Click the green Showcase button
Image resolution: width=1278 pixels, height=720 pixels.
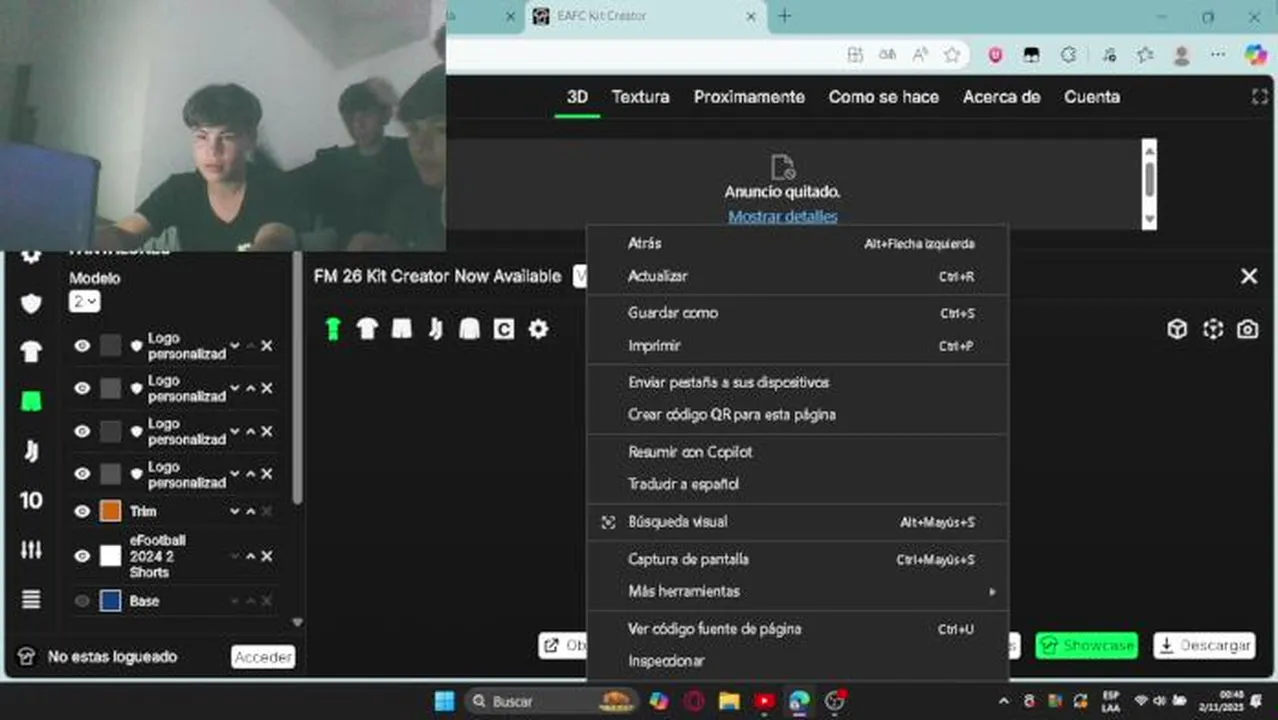(1087, 645)
